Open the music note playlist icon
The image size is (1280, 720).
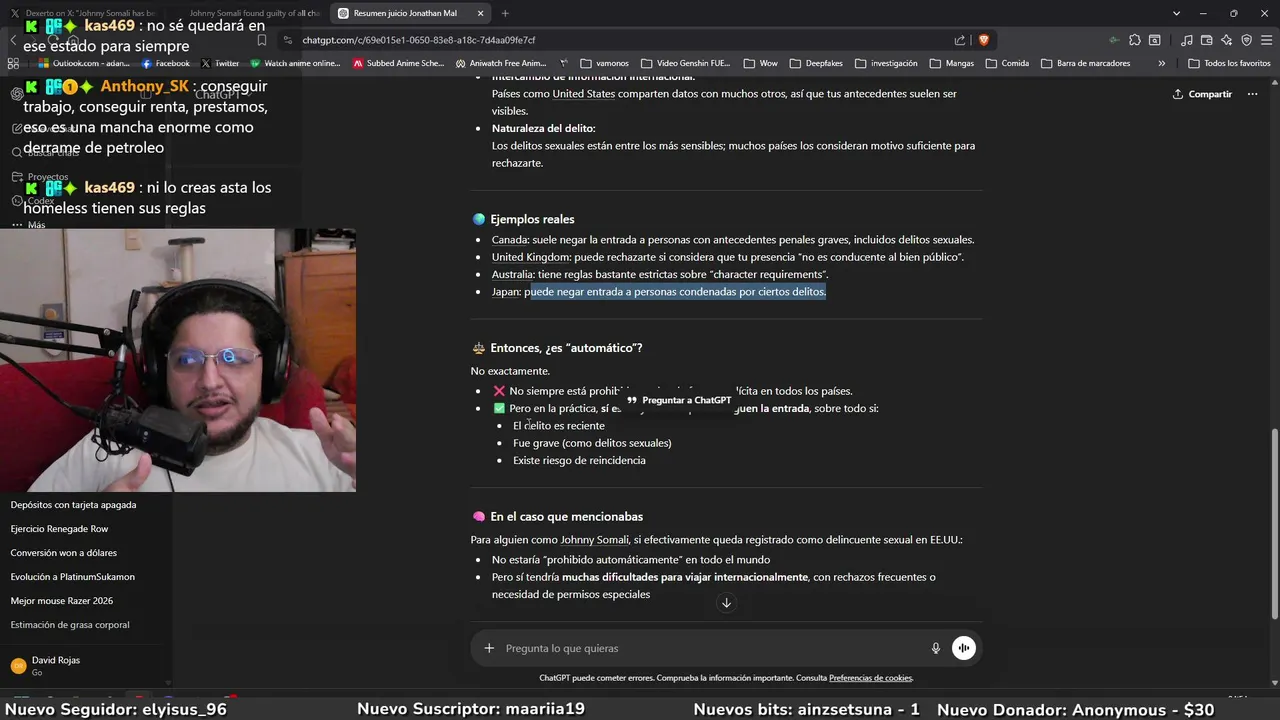click(x=1186, y=40)
